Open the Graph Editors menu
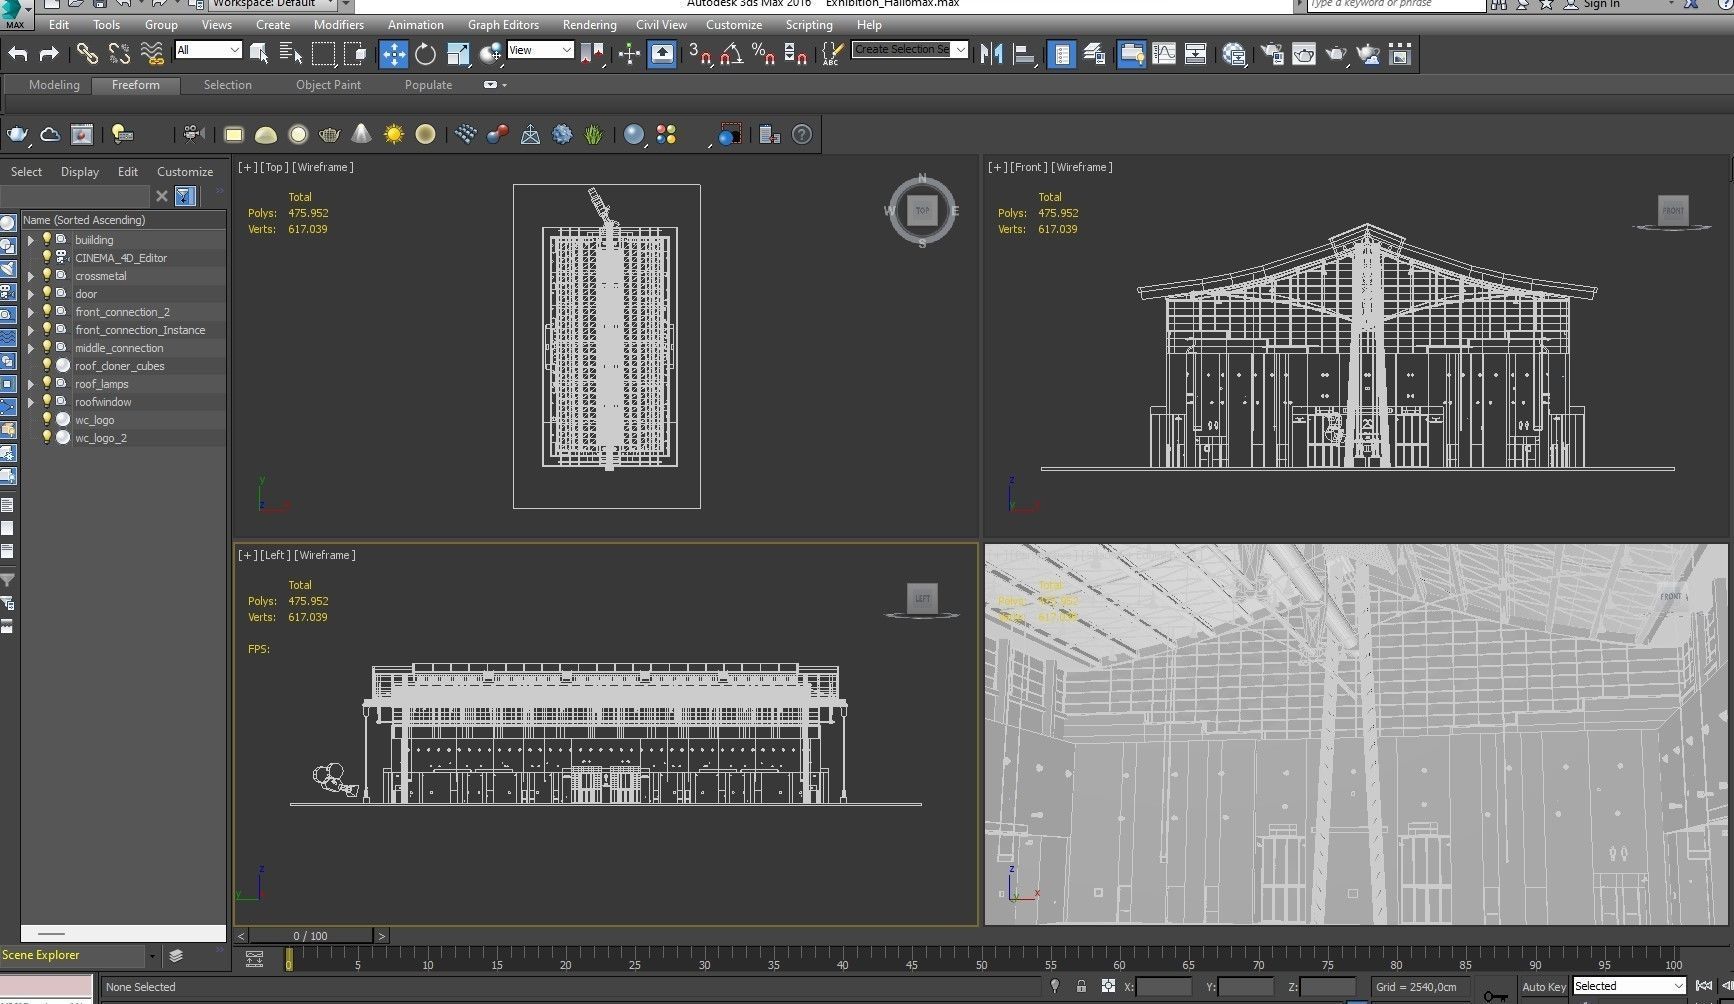Screen dimensions: 1734x1004 point(503,25)
